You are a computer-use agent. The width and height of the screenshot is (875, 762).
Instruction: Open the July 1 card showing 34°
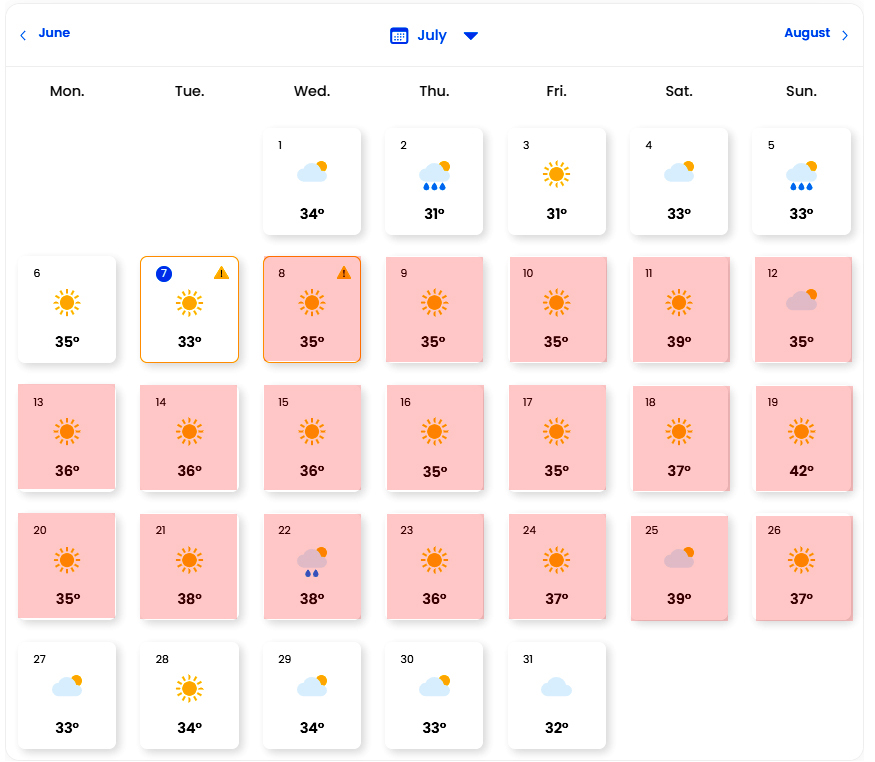(312, 181)
